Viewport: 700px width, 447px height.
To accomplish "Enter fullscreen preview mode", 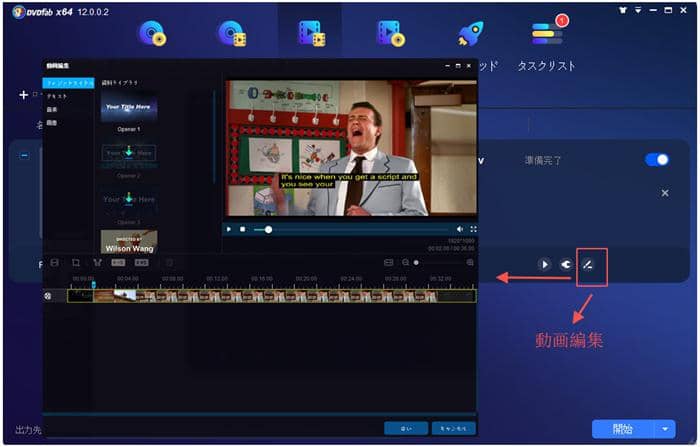I will tap(473, 230).
